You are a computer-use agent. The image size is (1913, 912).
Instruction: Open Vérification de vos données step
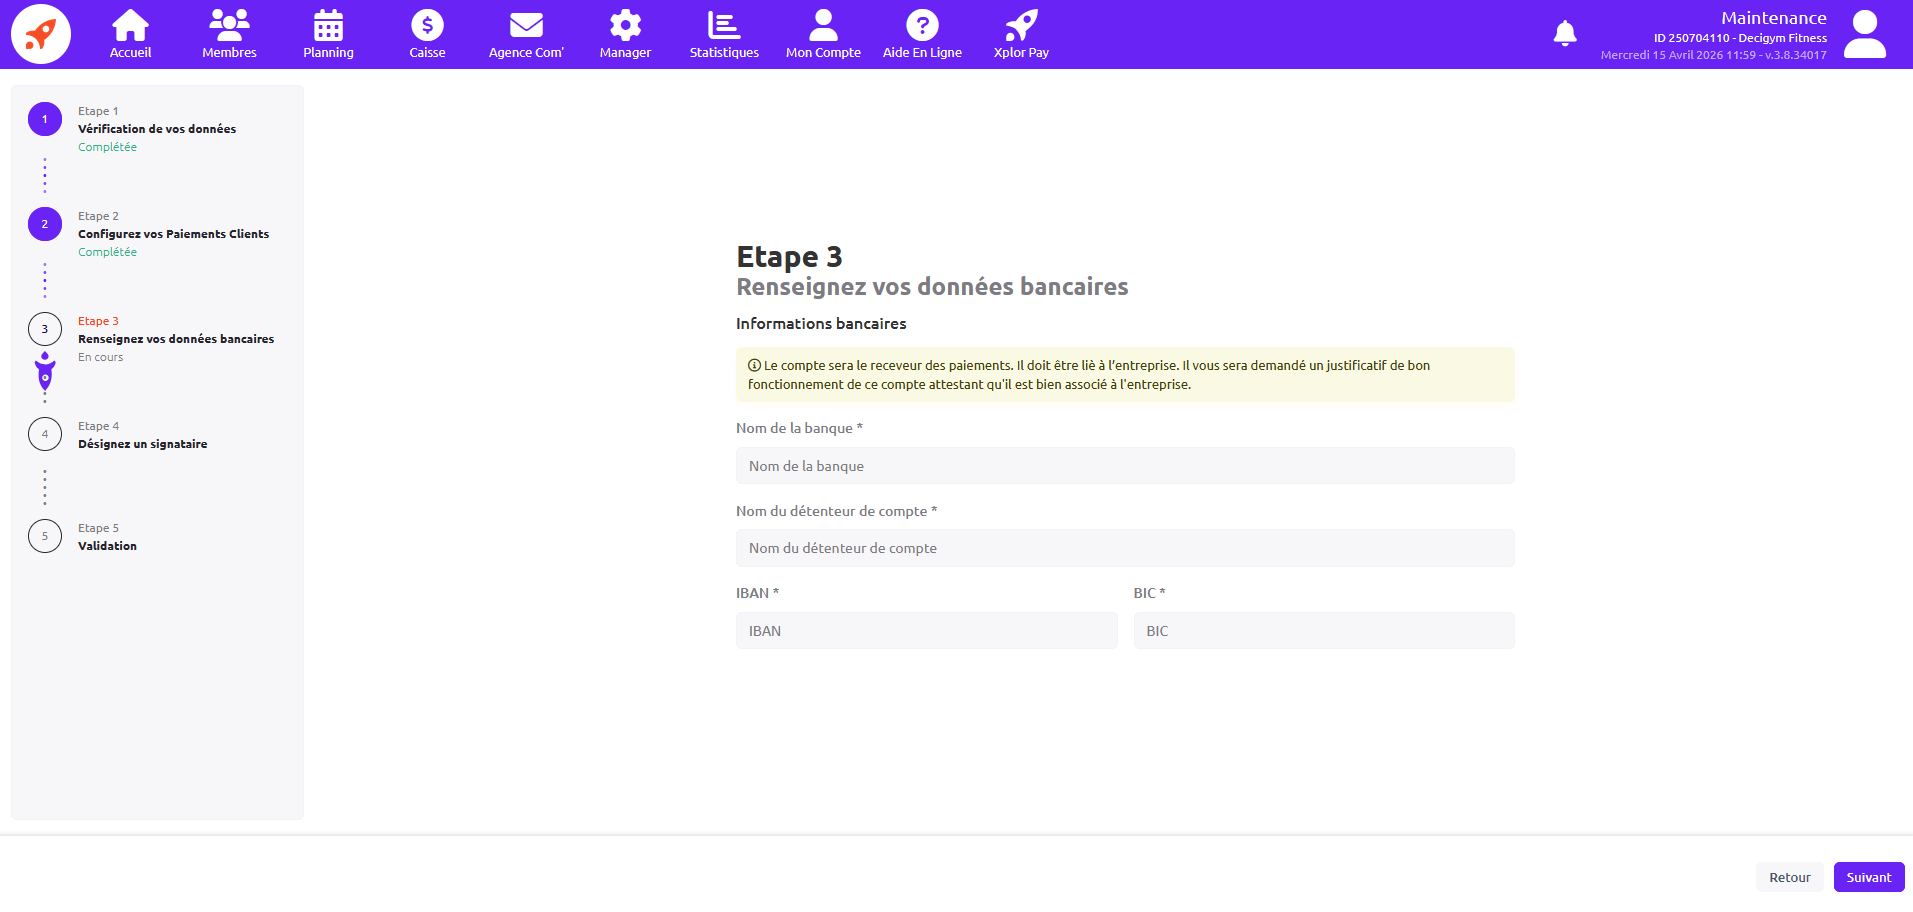(157, 129)
